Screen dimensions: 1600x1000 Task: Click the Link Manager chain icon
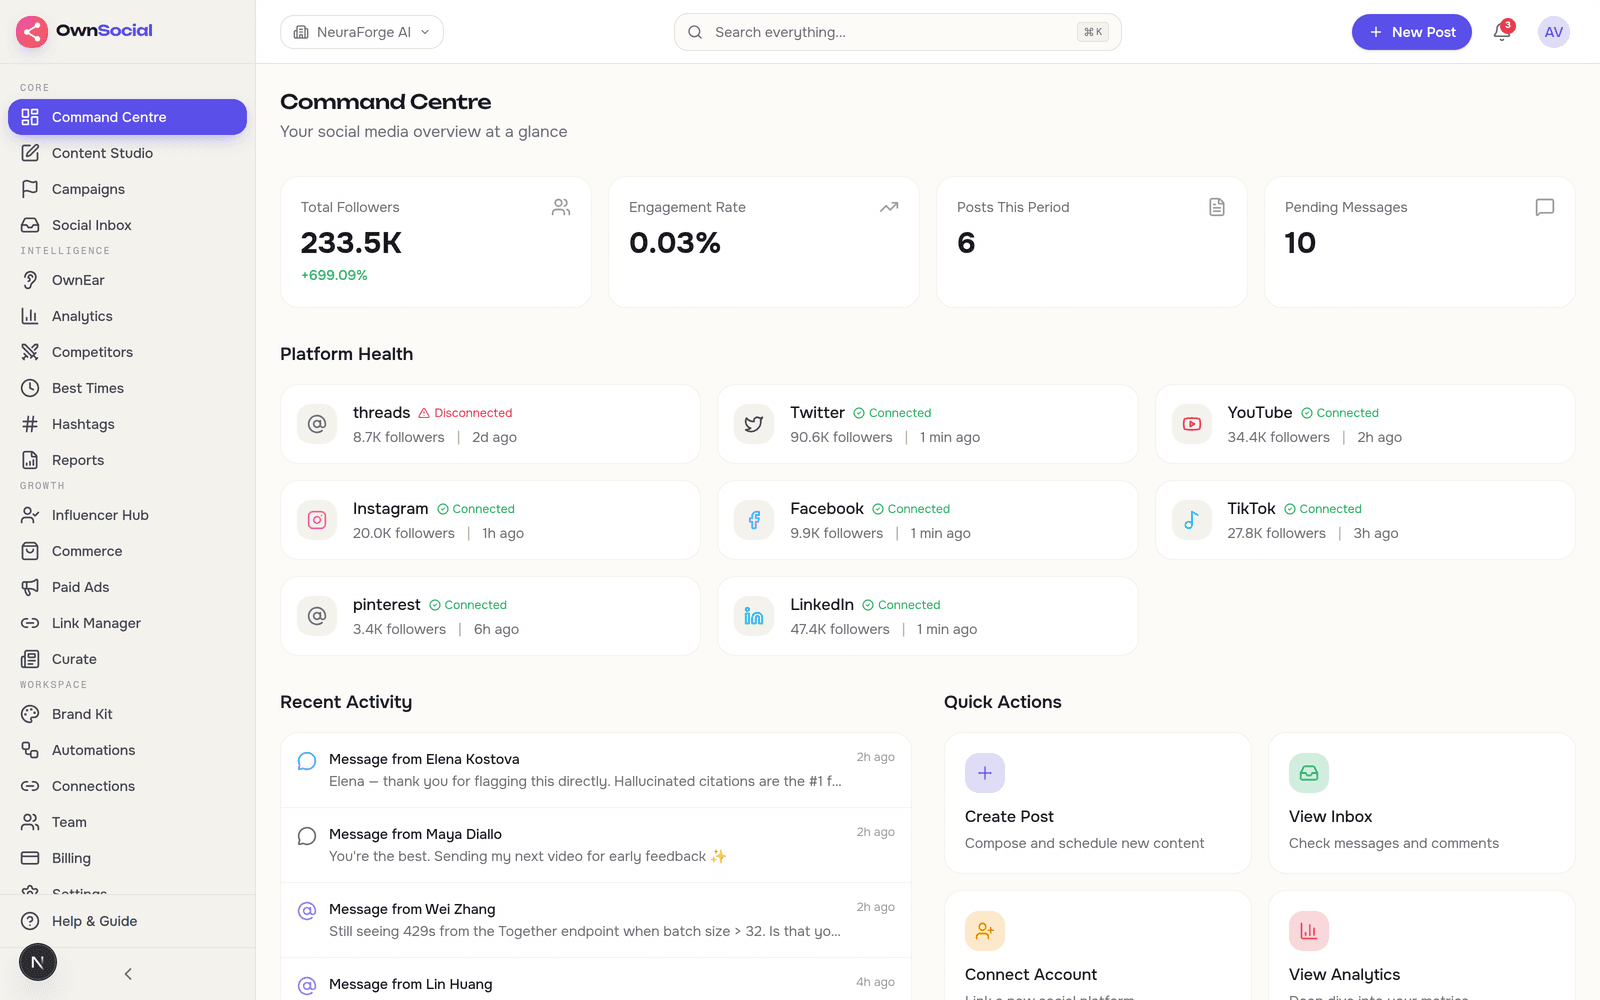tap(30, 623)
